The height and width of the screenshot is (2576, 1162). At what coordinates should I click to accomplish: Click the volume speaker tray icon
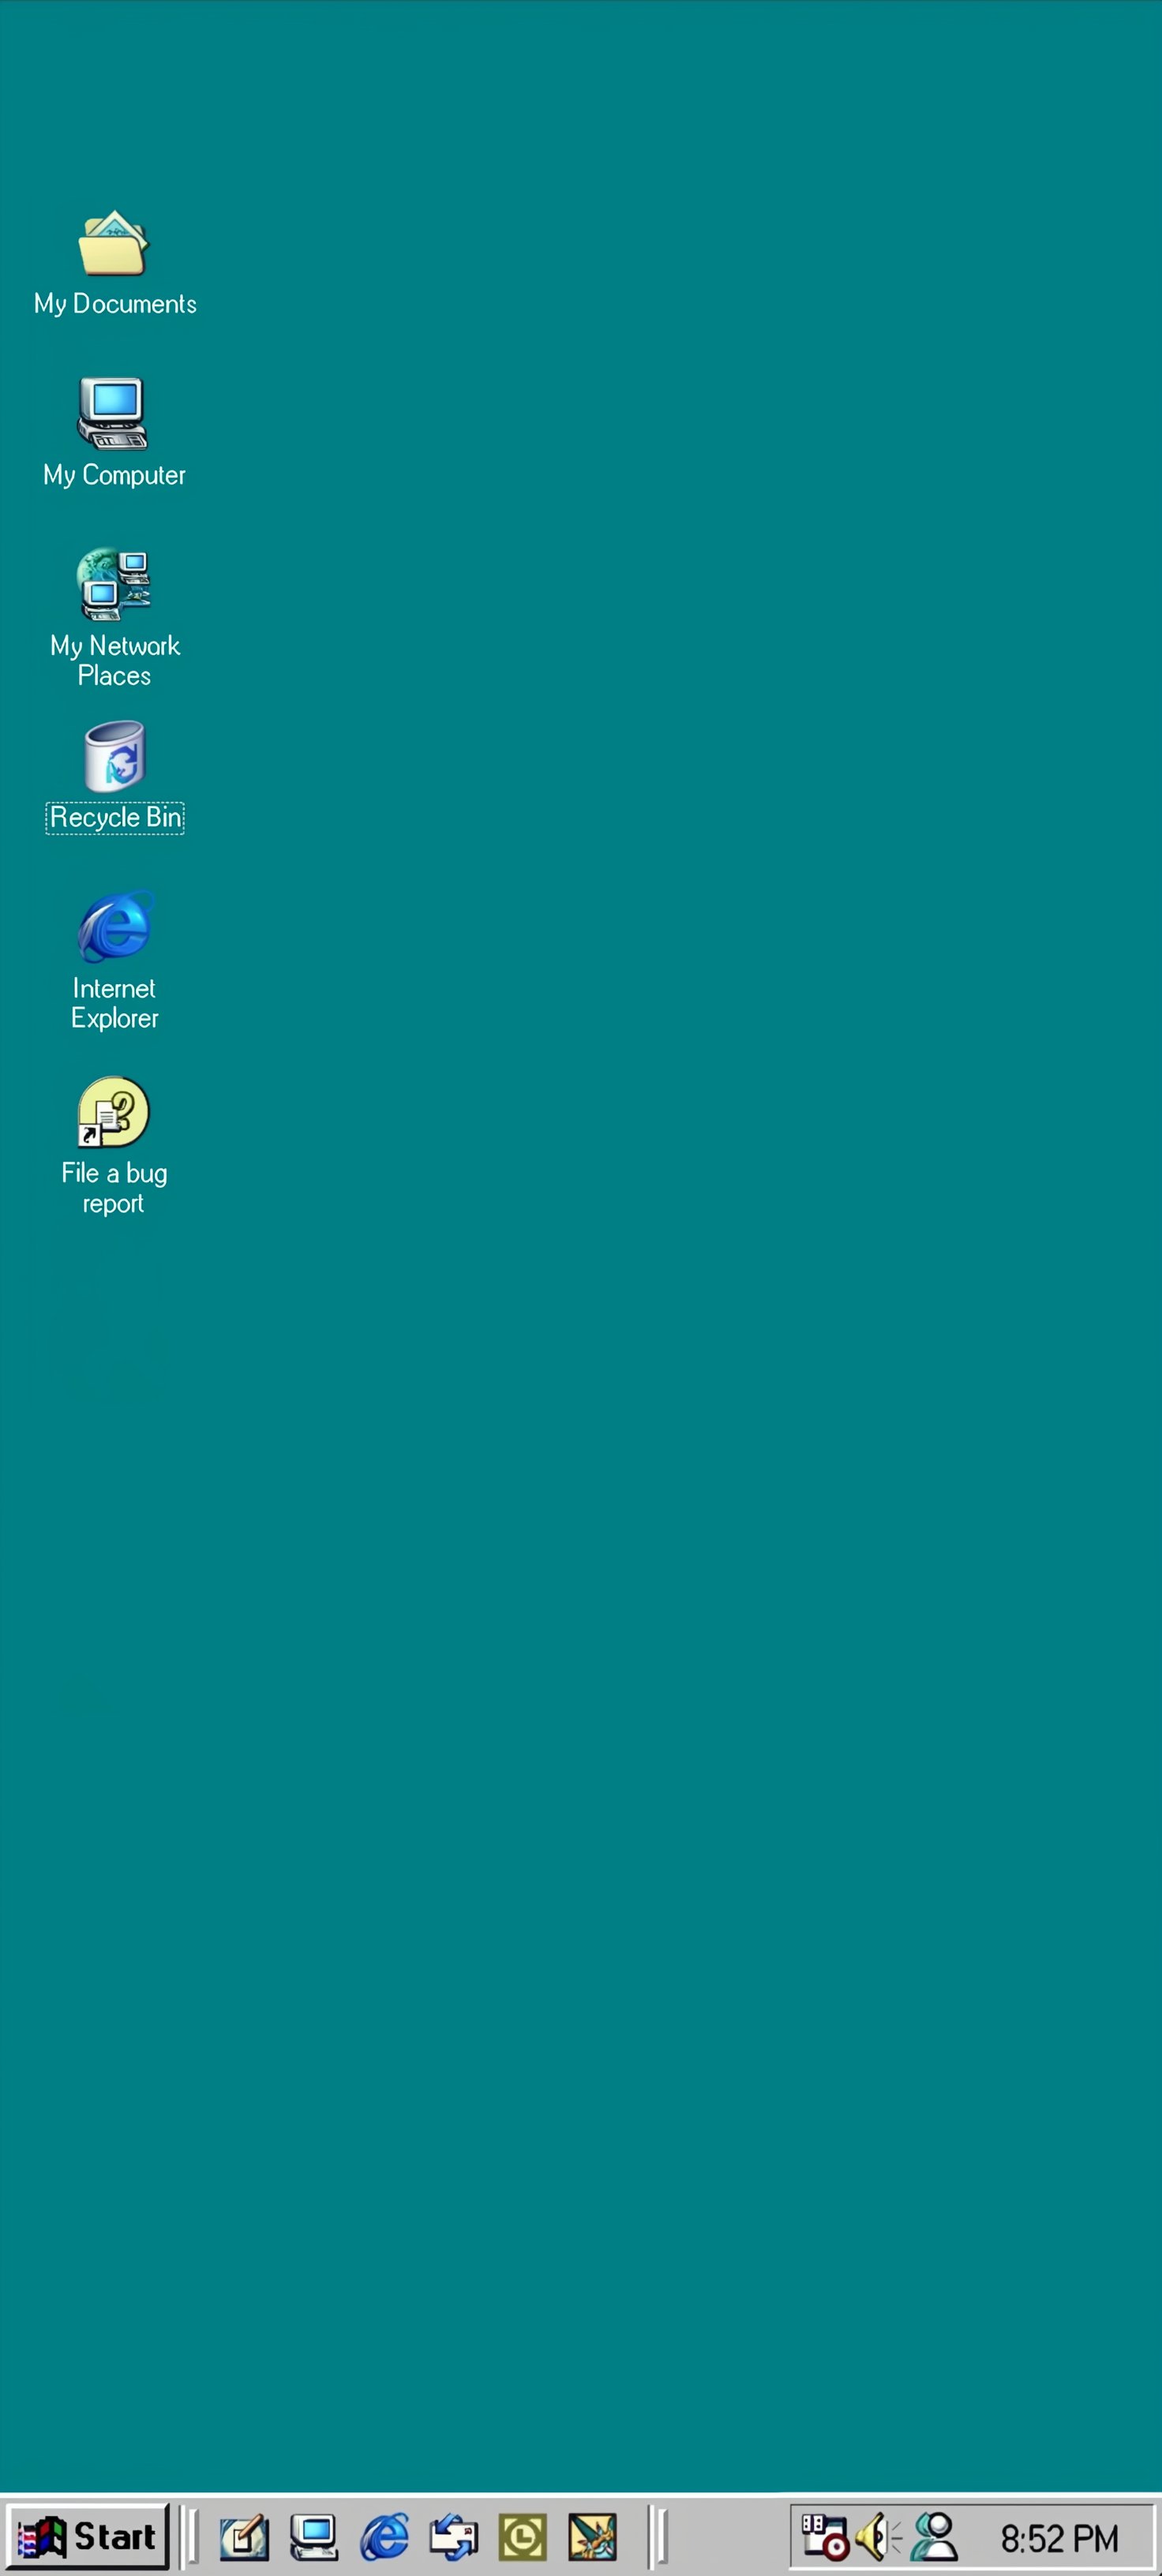coord(878,2537)
